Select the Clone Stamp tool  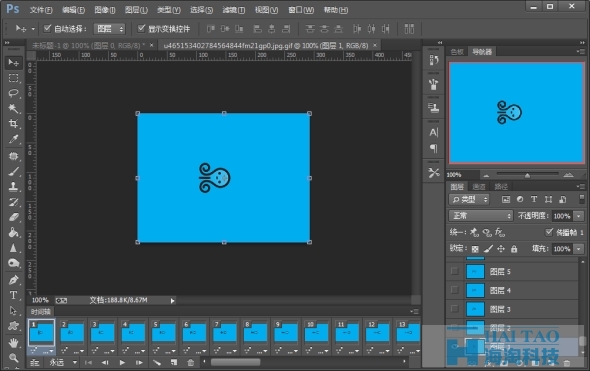tap(14, 186)
